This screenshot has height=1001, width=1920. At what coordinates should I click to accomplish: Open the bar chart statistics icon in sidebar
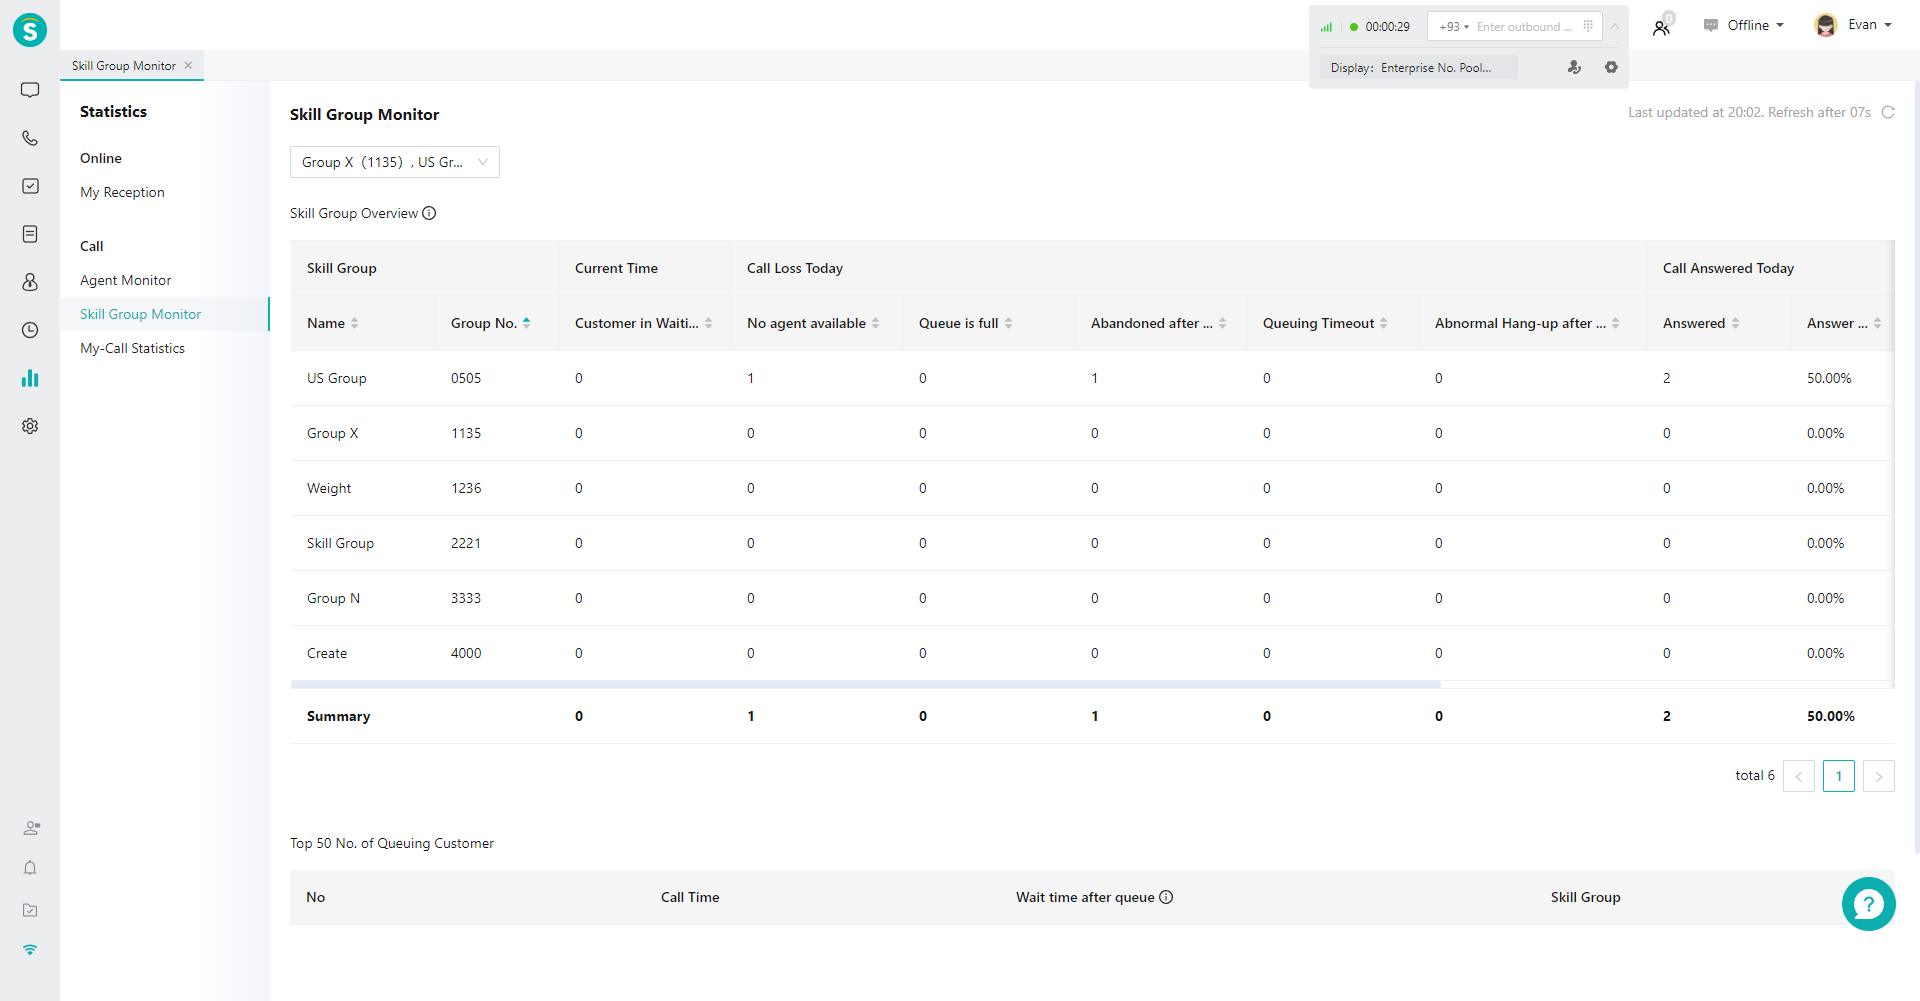click(x=30, y=378)
